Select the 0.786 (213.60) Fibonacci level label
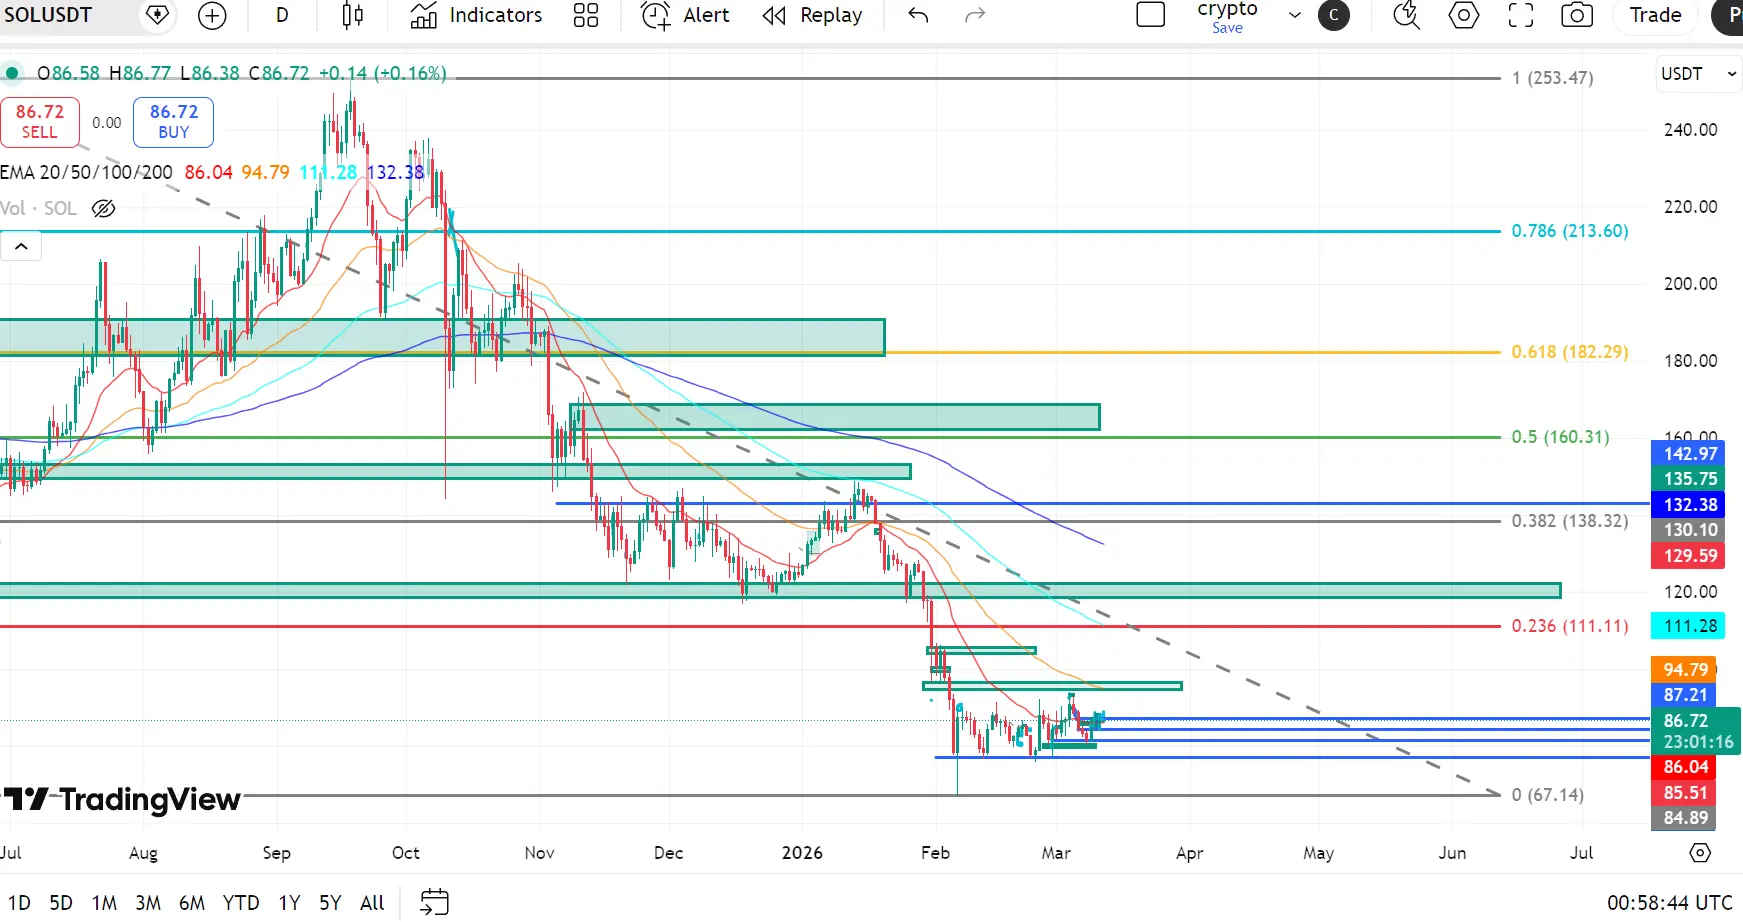 pos(1570,231)
